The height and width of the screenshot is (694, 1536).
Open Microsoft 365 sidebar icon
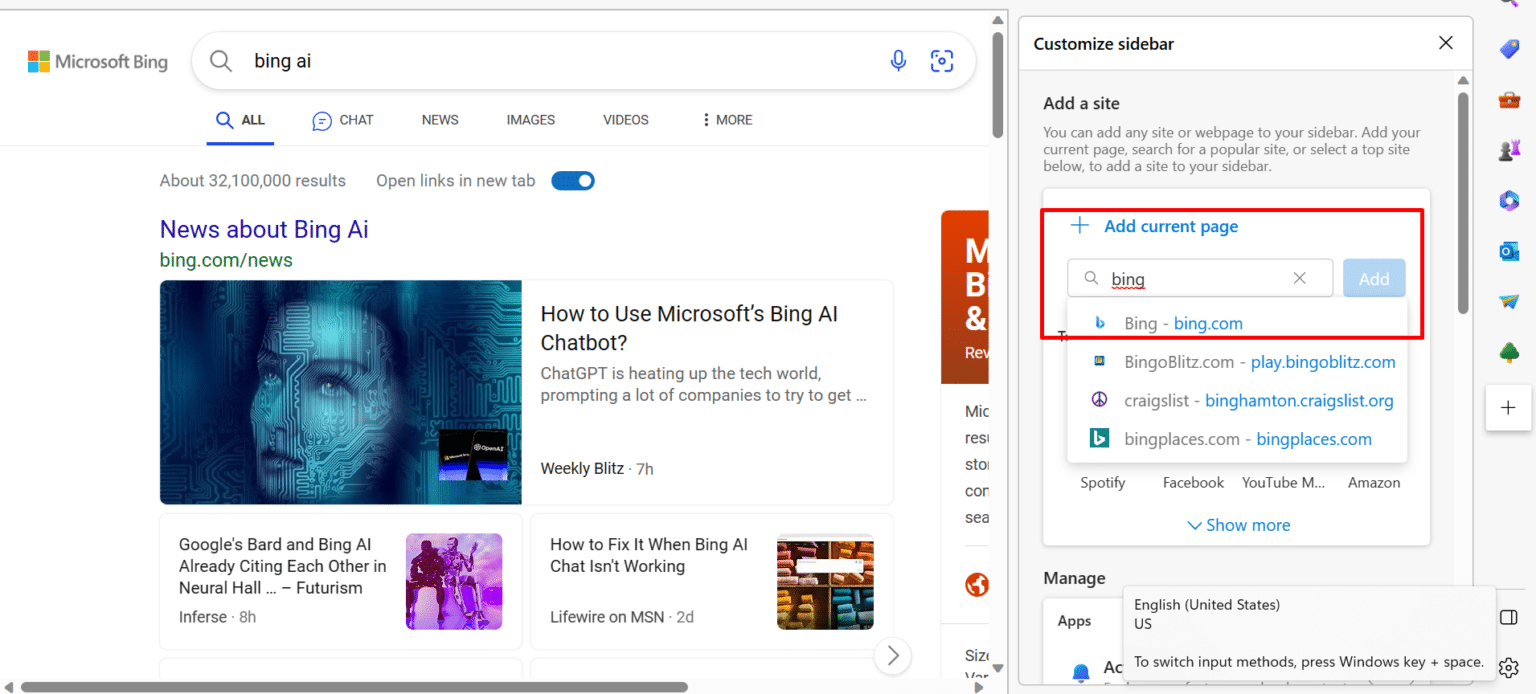click(1509, 200)
